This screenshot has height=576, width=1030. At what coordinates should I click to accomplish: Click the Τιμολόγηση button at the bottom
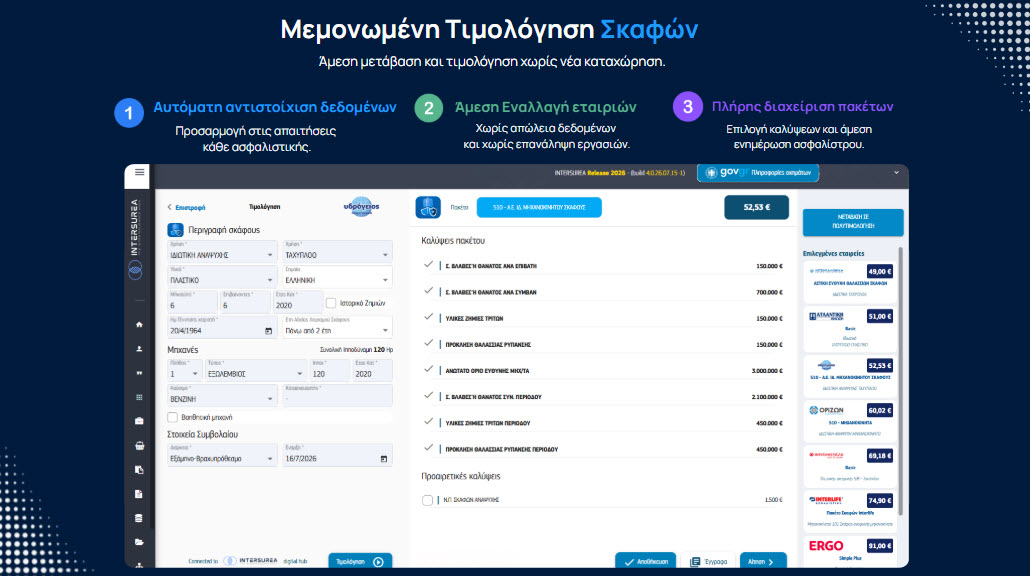tap(360, 562)
